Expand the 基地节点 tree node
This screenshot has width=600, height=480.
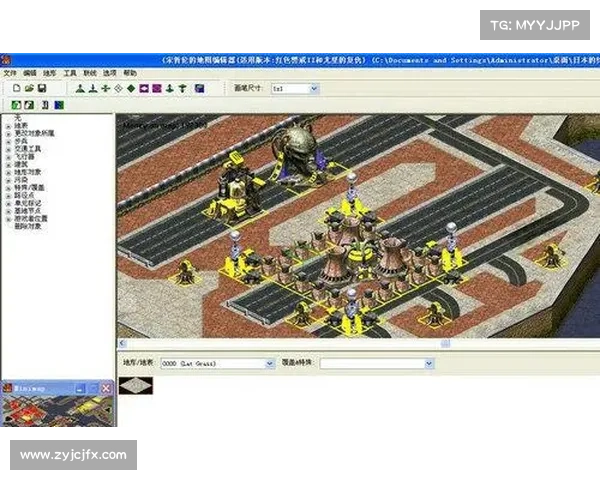pyautogui.click(x=8, y=211)
